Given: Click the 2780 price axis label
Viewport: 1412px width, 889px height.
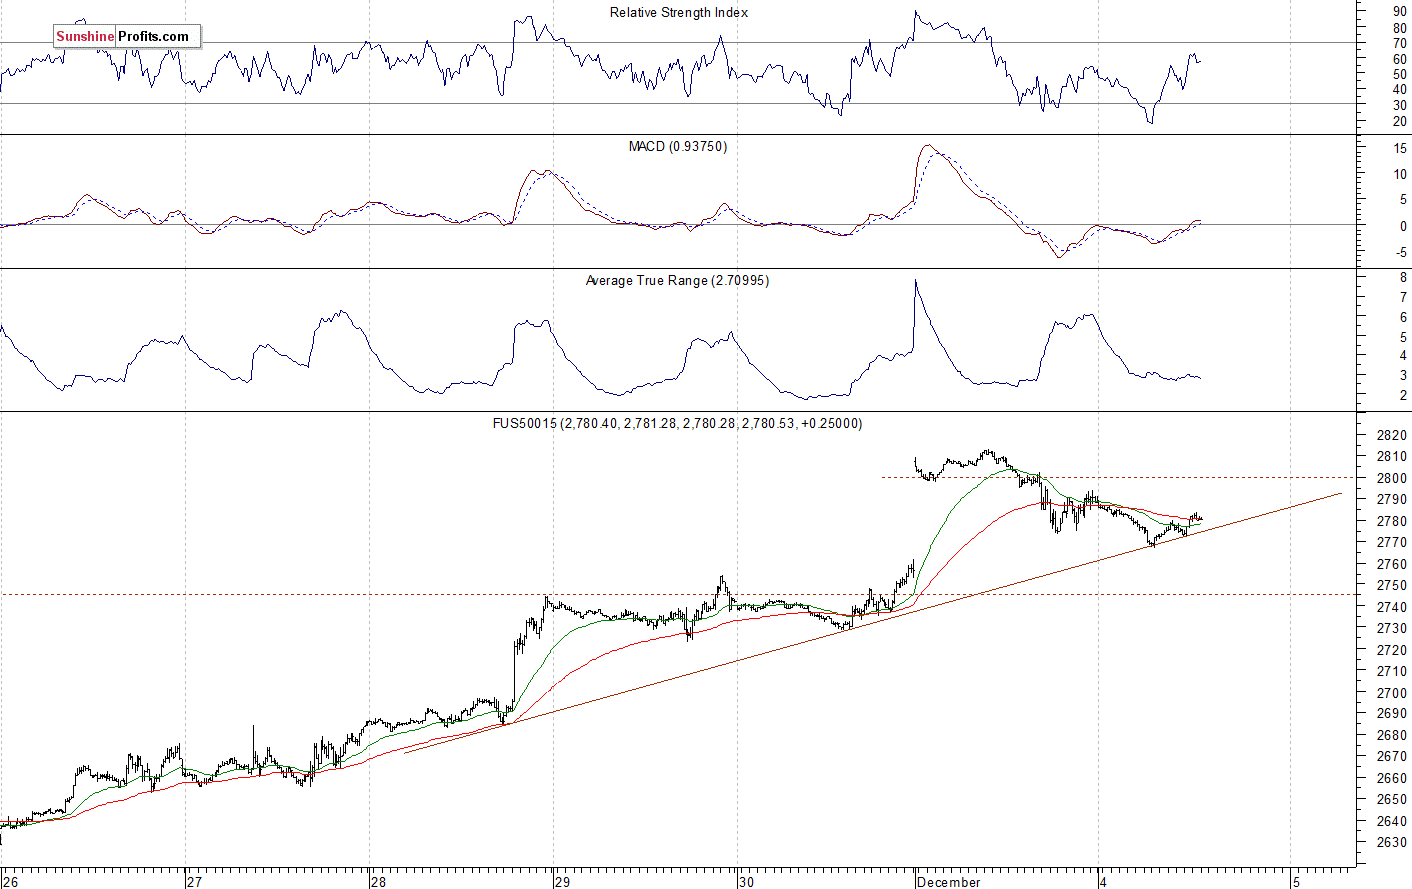Looking at the screenshot, I should [1392, 521].
